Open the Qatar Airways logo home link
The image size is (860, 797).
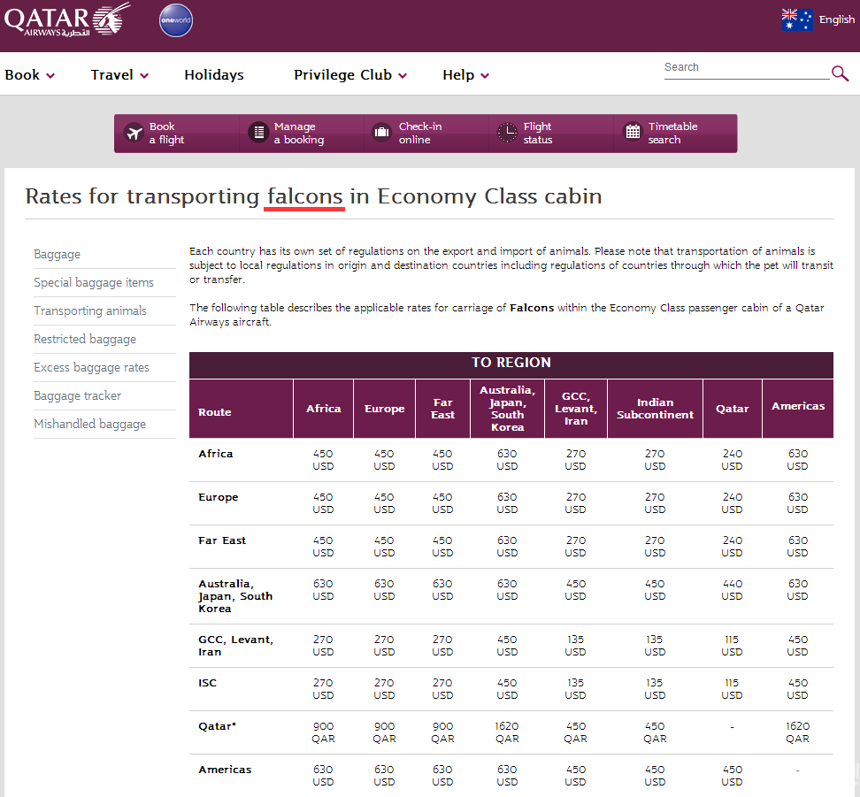(x=67, y=20)
